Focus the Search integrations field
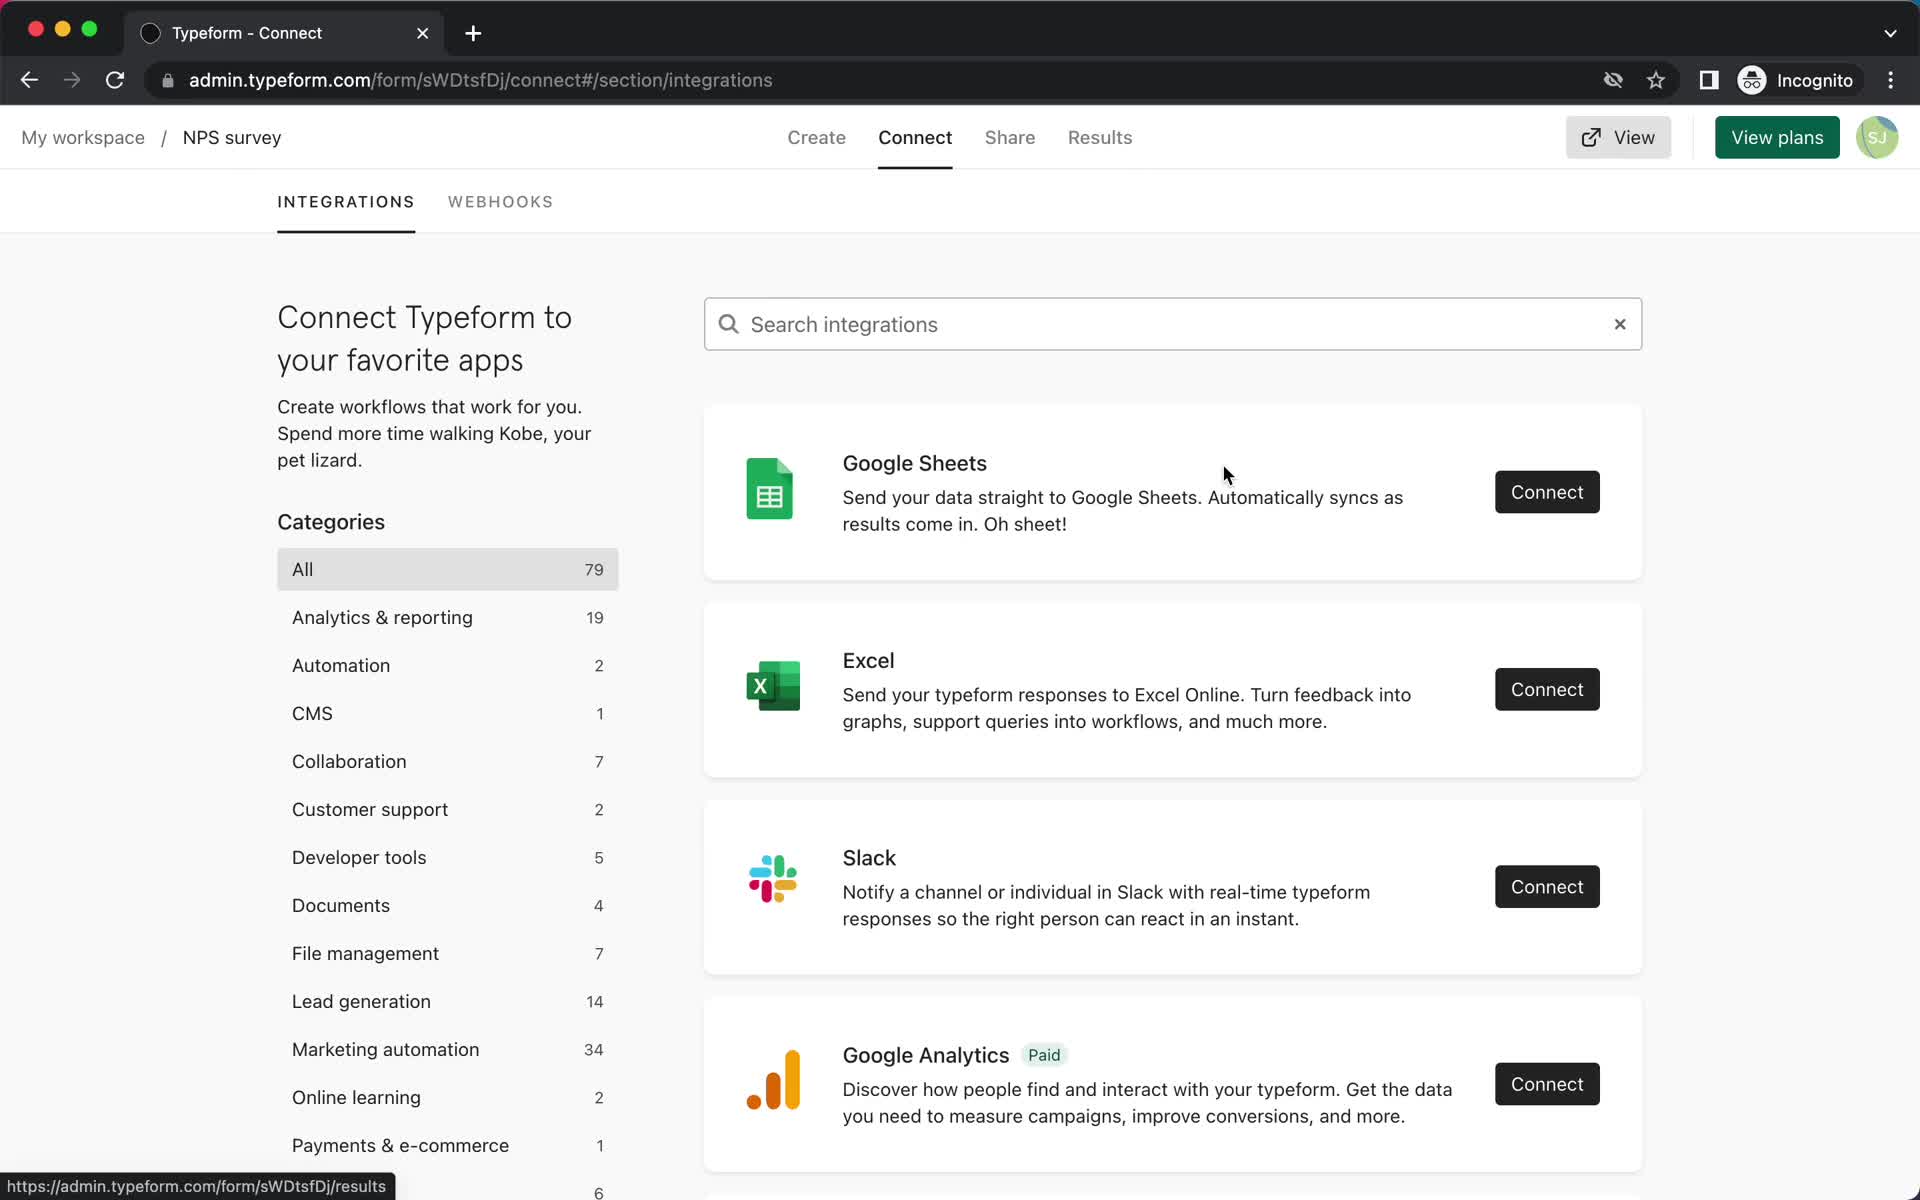1920x1200 pixels. point(1172,324)
